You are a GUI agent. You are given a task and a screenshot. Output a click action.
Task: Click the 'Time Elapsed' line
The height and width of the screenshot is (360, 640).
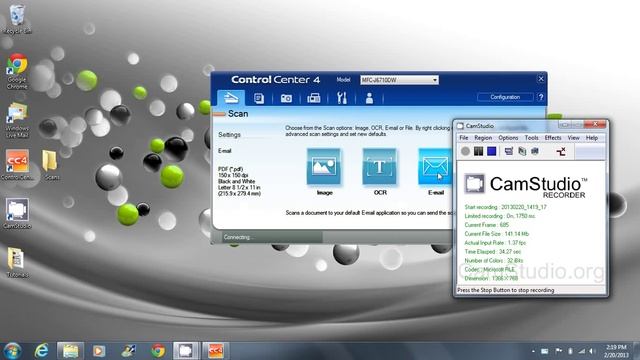pos(493,252)
